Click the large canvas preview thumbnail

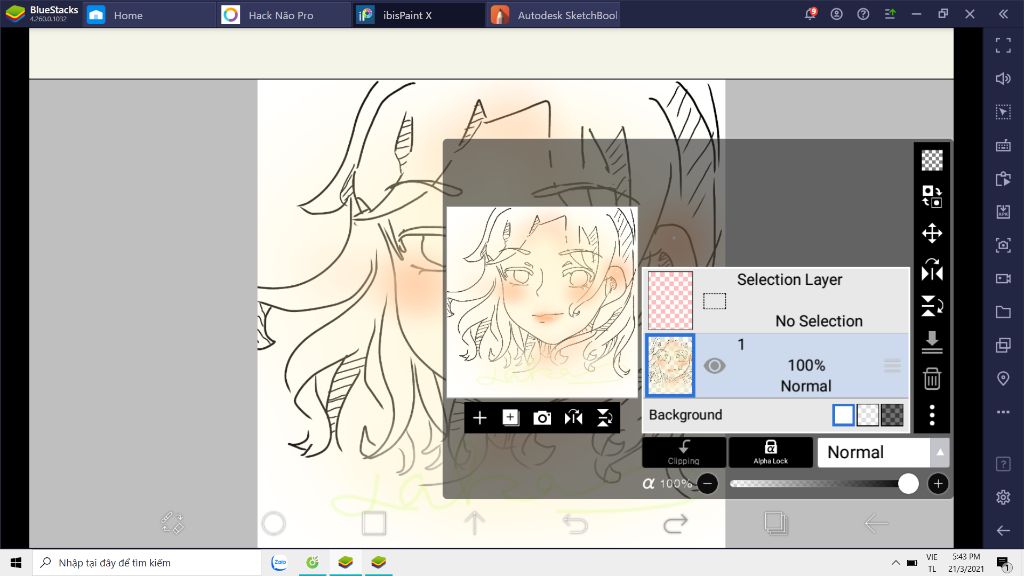pos(542,302)
